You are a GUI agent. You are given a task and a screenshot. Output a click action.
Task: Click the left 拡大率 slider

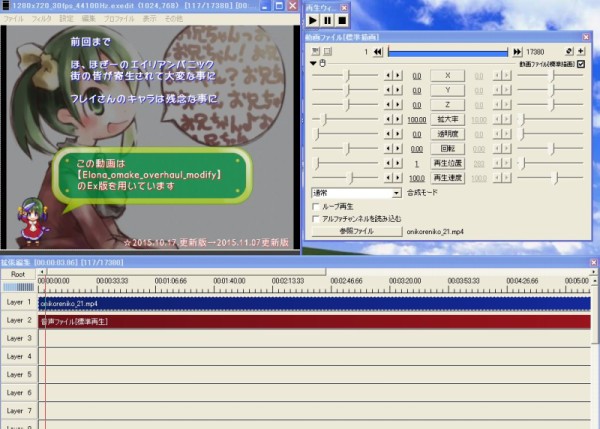345,119
